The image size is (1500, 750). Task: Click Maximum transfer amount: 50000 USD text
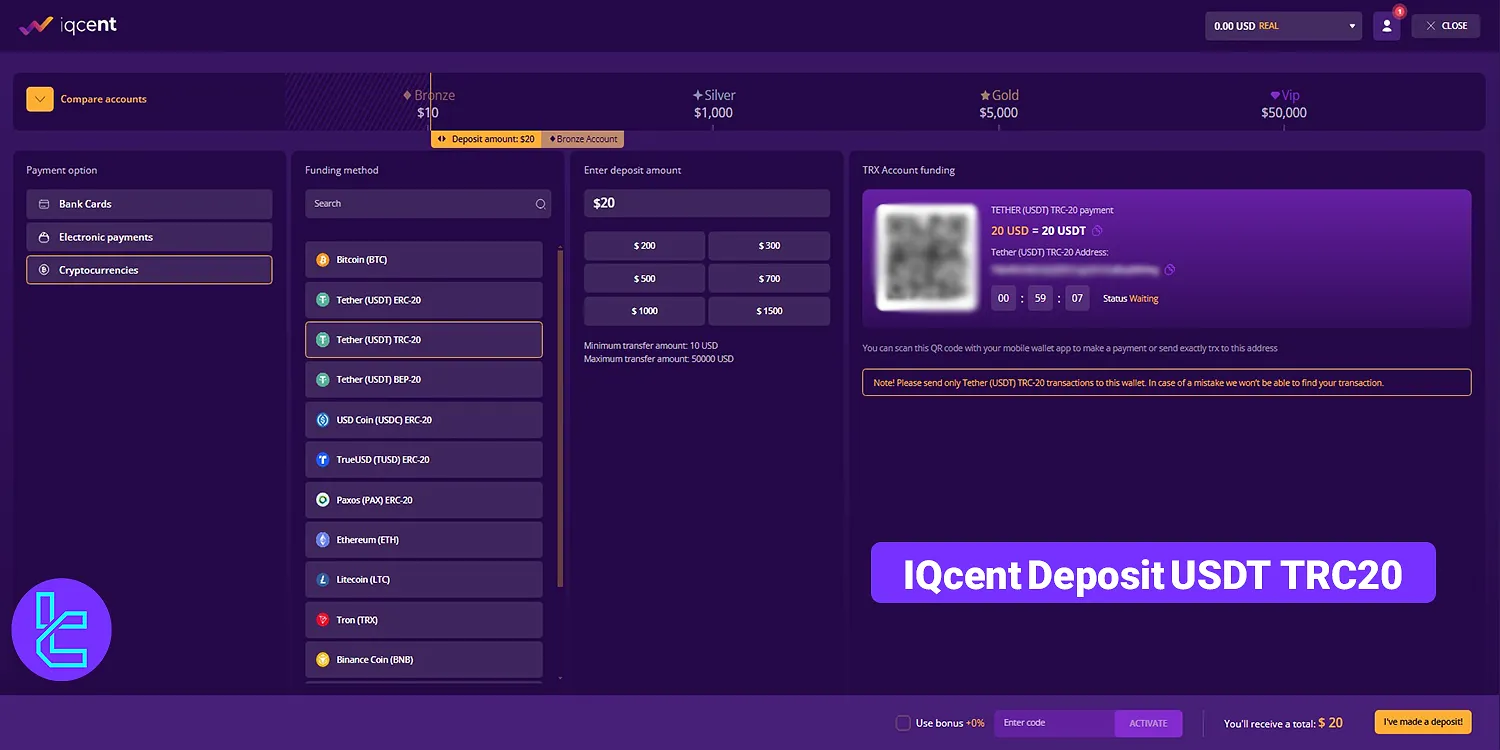coord(659,359)
